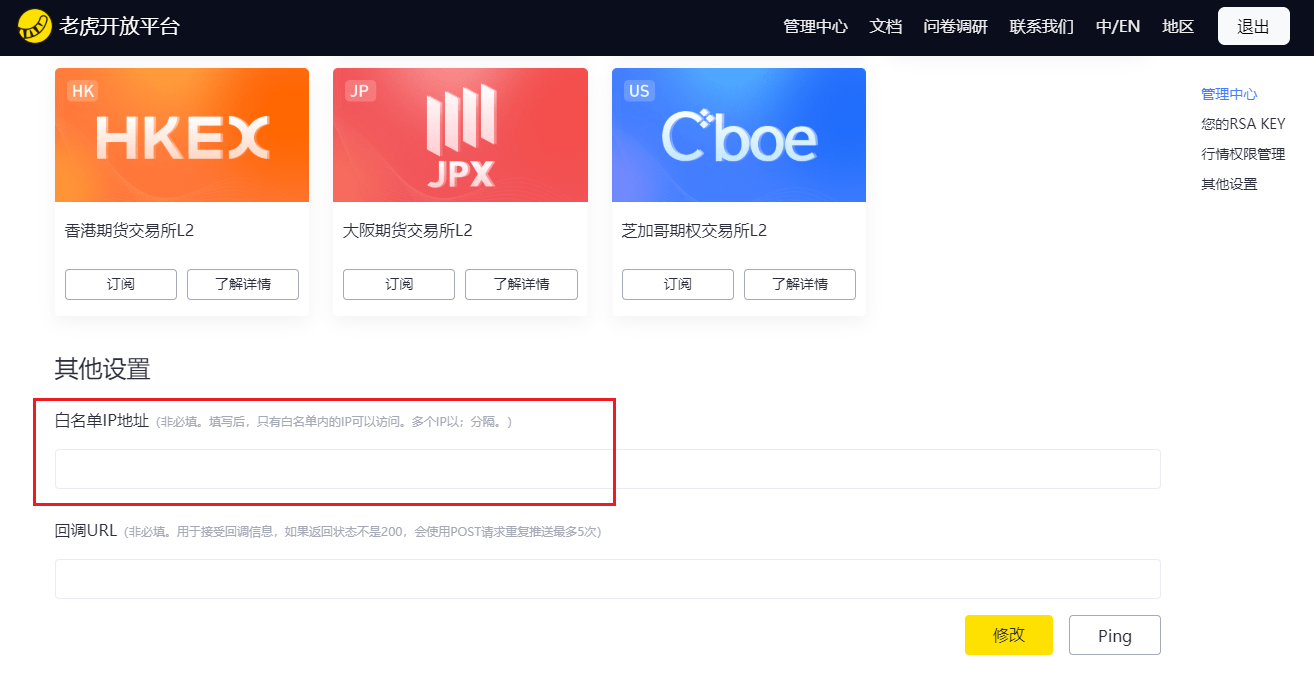Screen dimensions: 1314x680
Task: Click the 芝加哥期权交易所L2 card title
Action: pos(695,231)
